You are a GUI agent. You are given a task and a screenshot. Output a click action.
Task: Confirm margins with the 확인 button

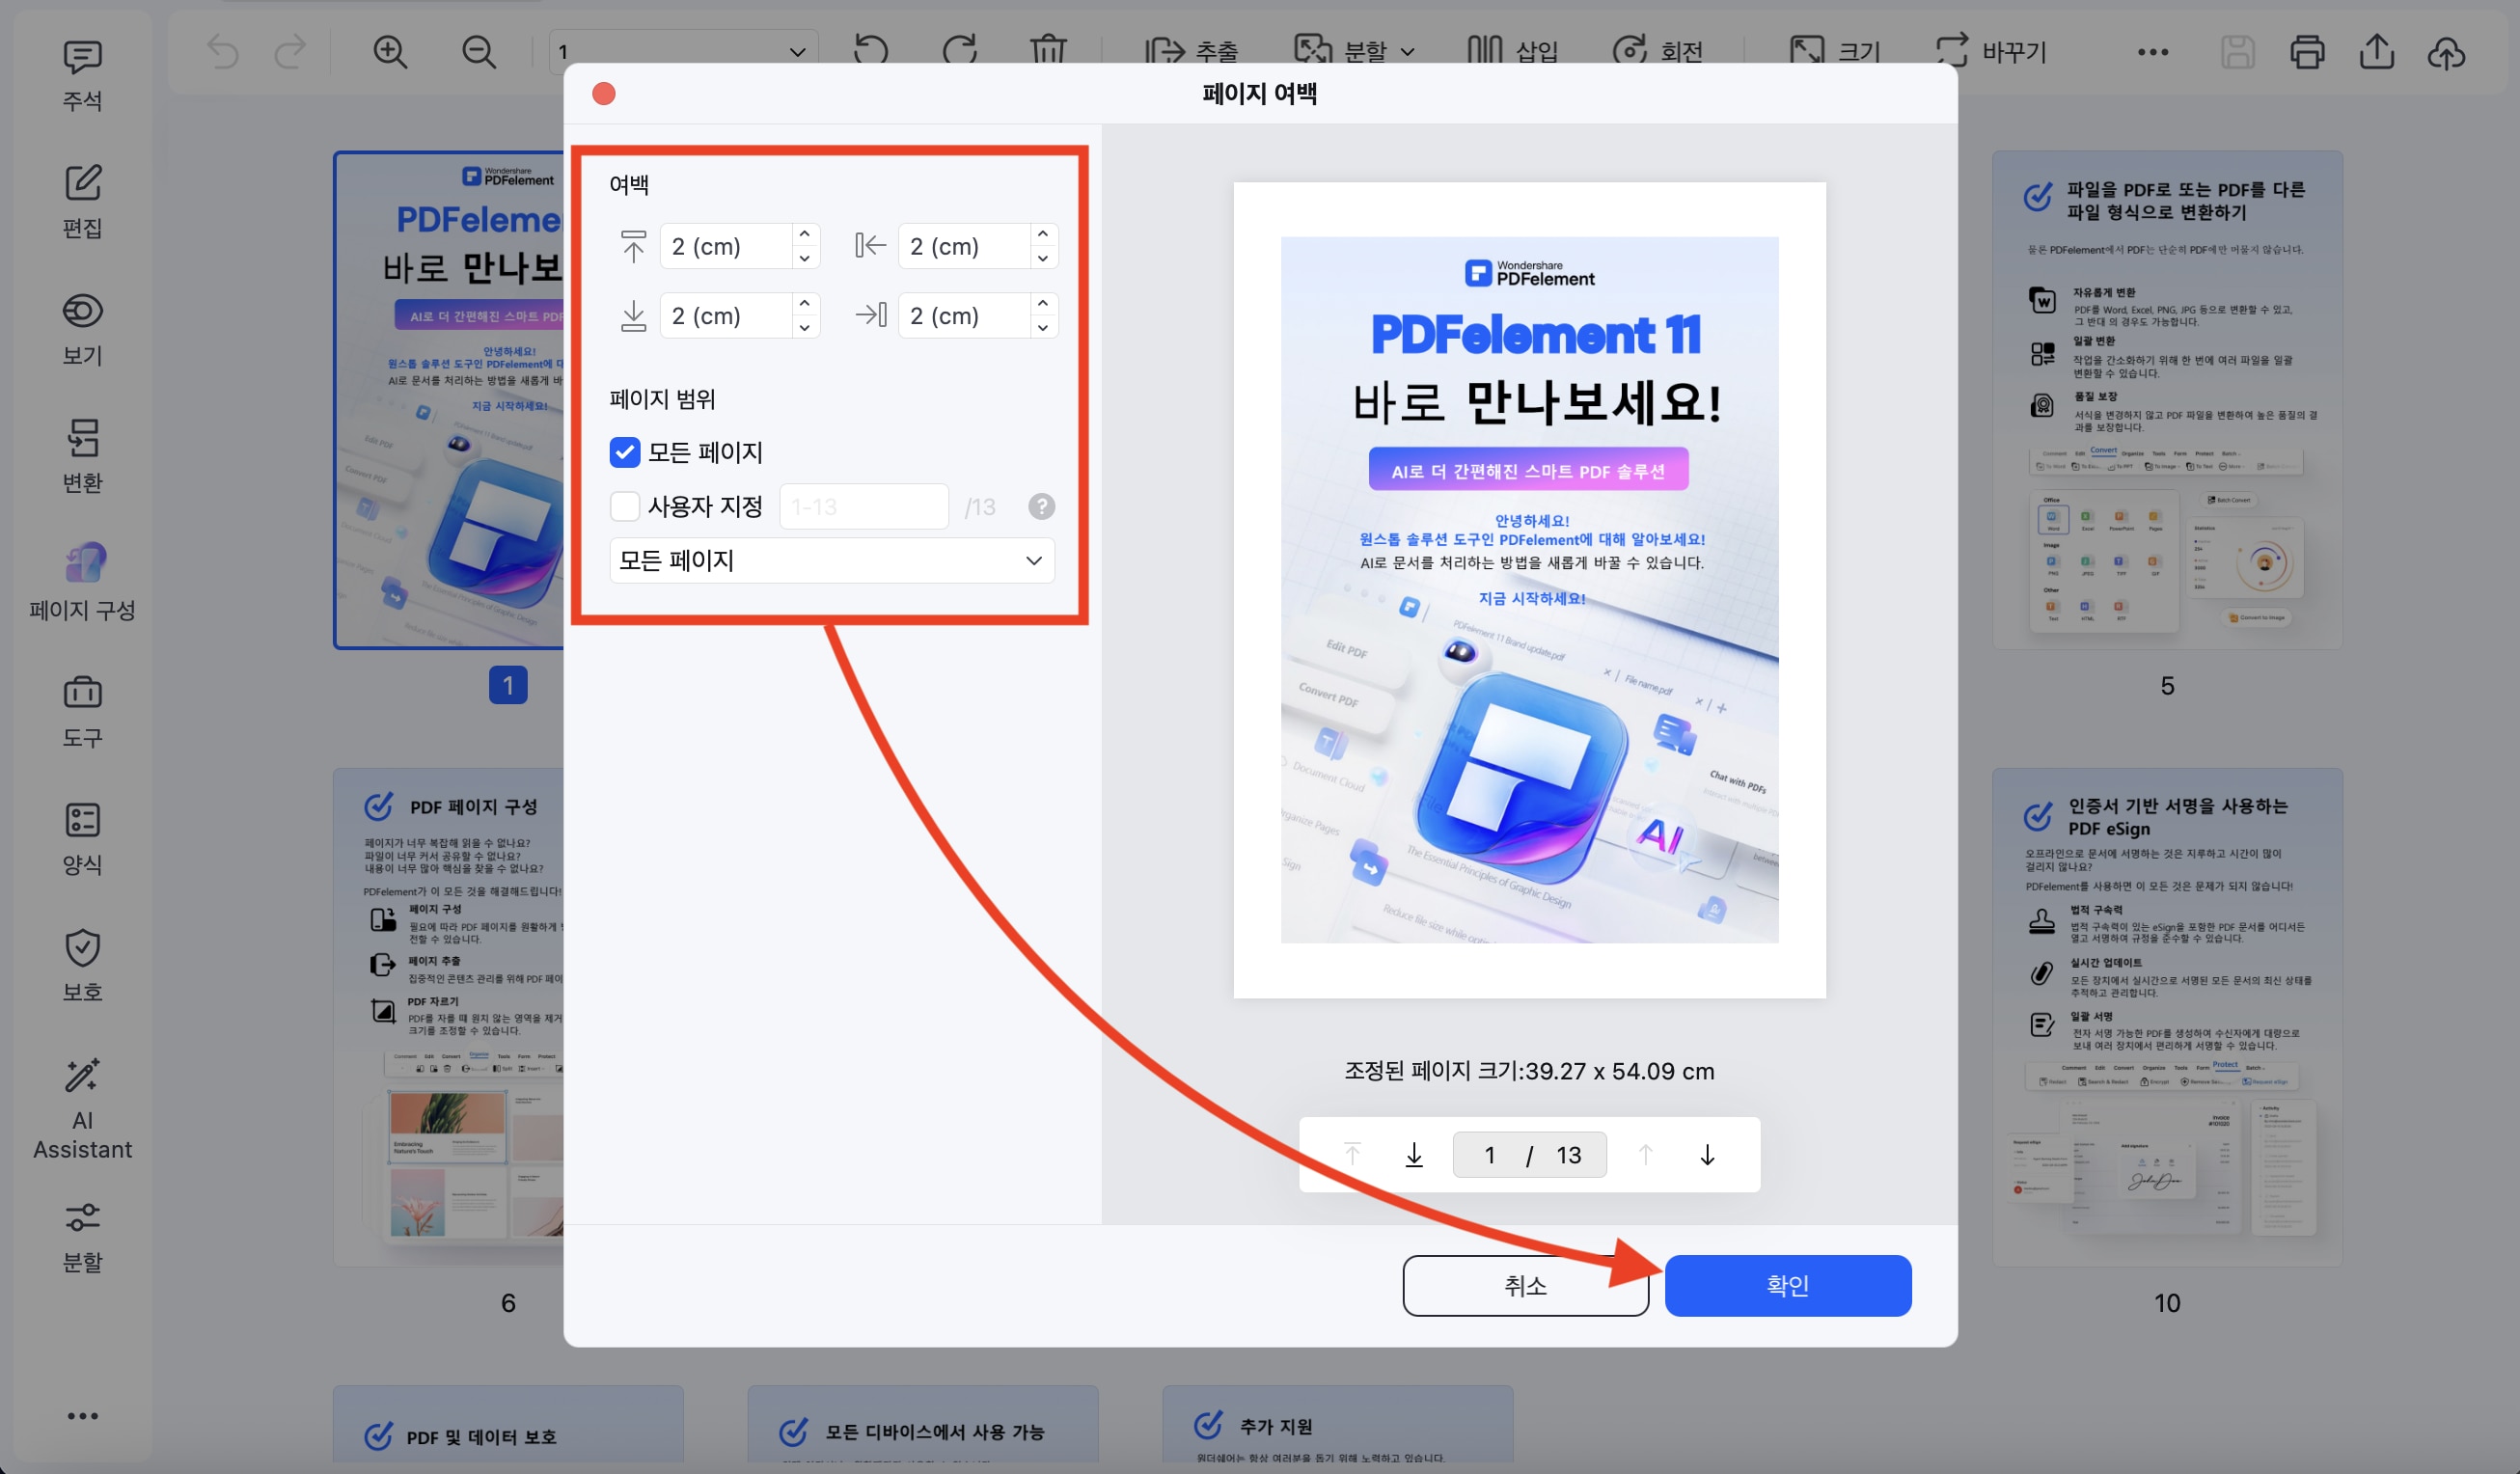click(x=1787, y=1286)
